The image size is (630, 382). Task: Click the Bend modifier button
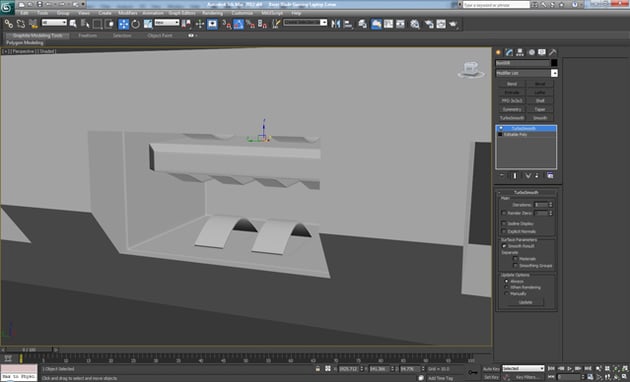(511, 84)
